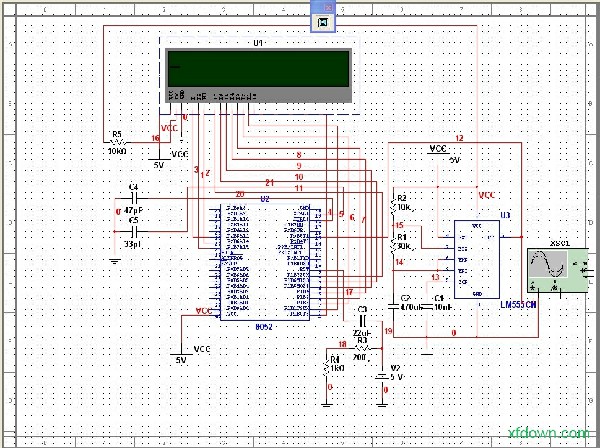Select capacitor C3 22uF symbol
The height and width of the screenshot is (448, 600).
(x=362, y=320)
